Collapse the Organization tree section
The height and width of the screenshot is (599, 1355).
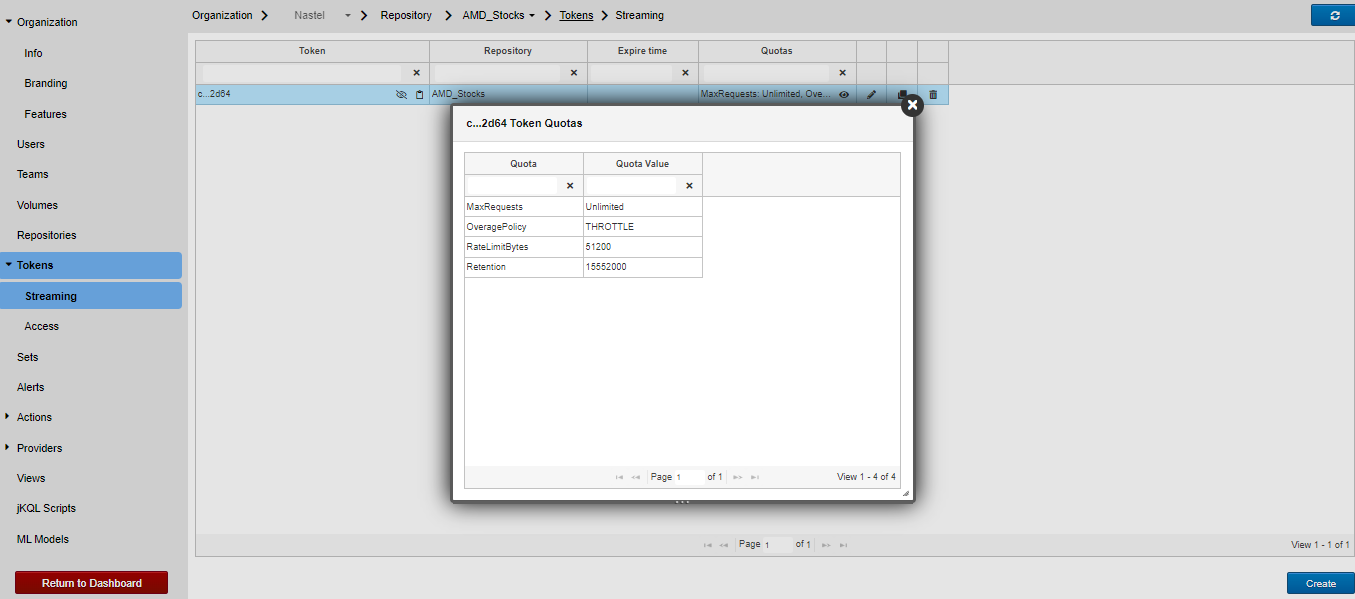tap(9, 21)
